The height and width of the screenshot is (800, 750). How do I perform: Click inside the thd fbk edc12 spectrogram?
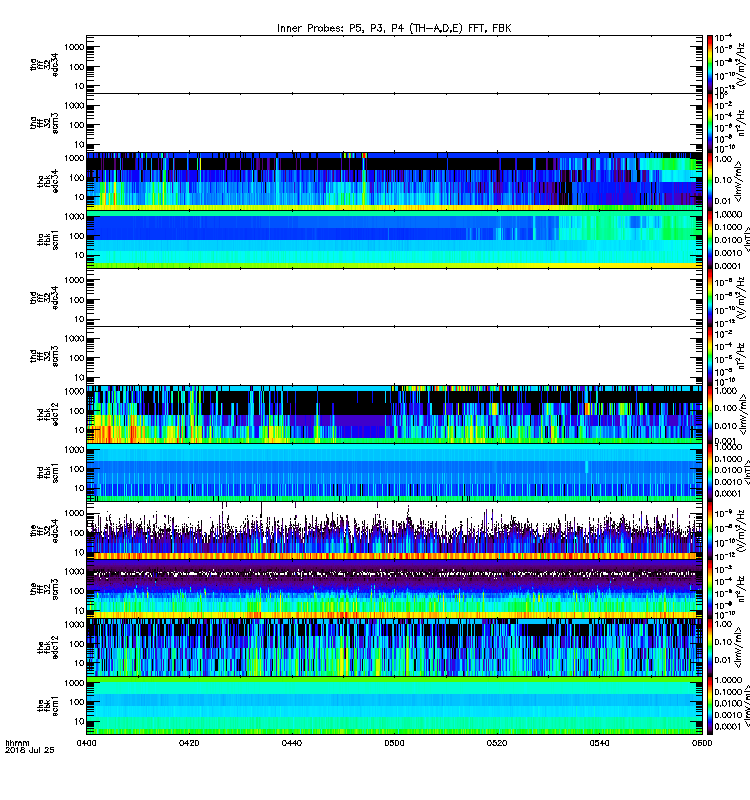(x=394, y=414)
